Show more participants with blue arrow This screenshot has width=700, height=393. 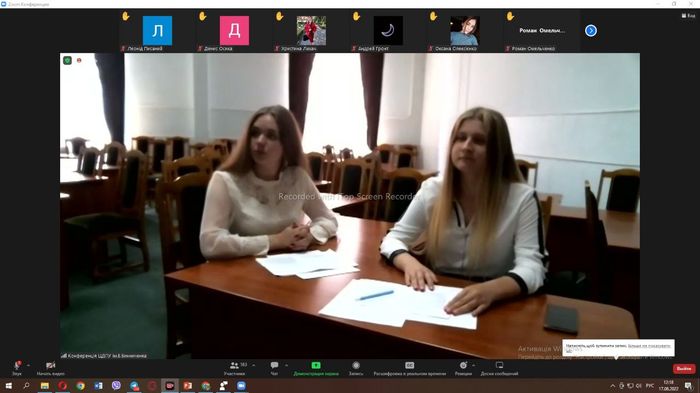591,30
